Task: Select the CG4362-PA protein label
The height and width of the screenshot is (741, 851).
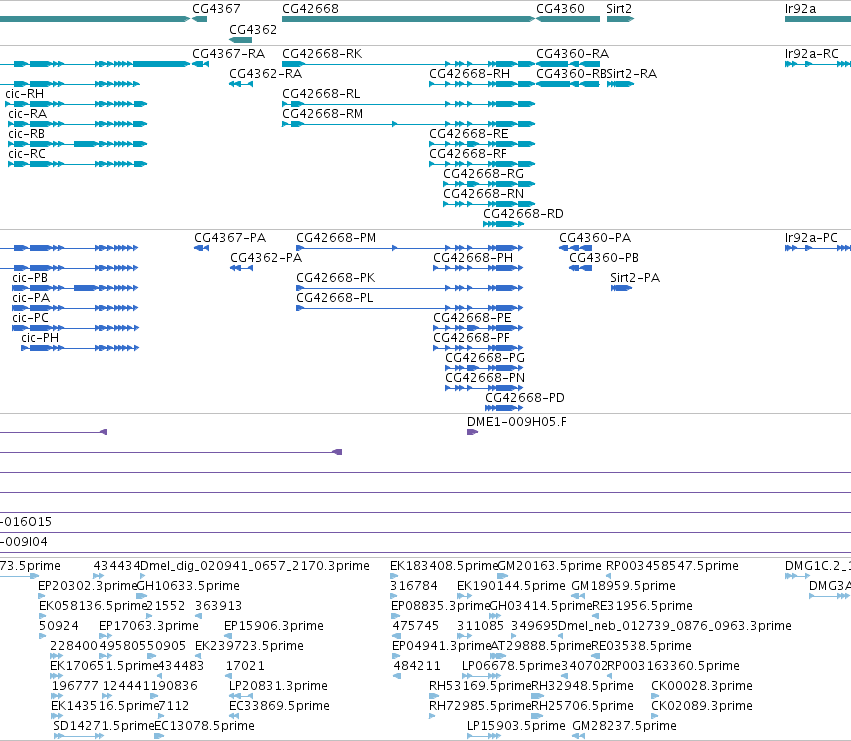Action: [266, 258]
